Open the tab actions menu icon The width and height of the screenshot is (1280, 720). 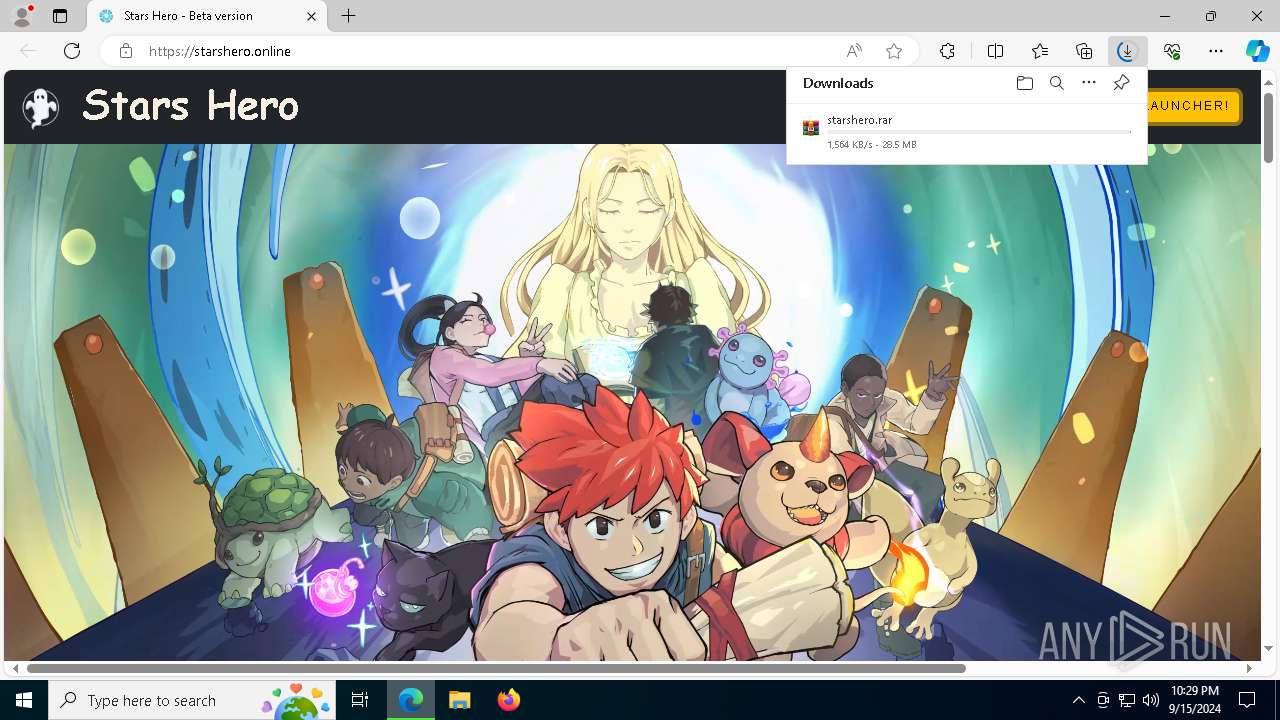click(x=60, y=16)
